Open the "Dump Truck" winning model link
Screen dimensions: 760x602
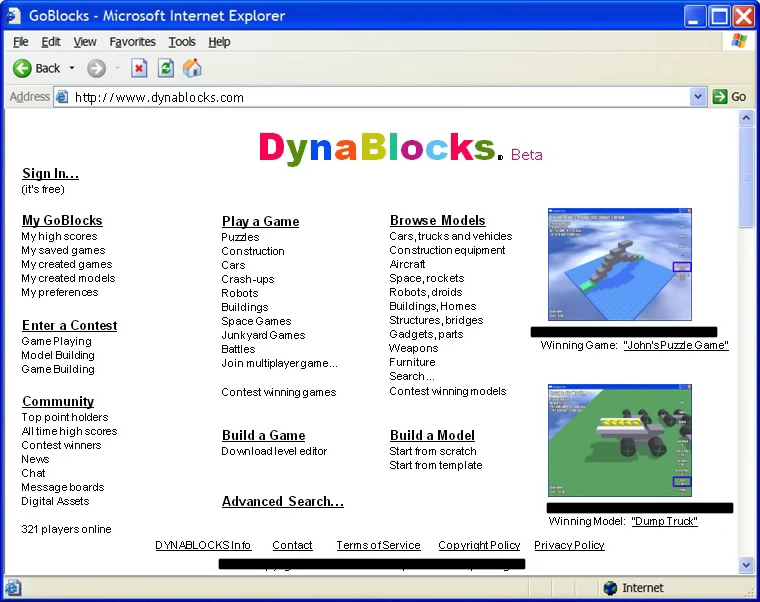664,521
